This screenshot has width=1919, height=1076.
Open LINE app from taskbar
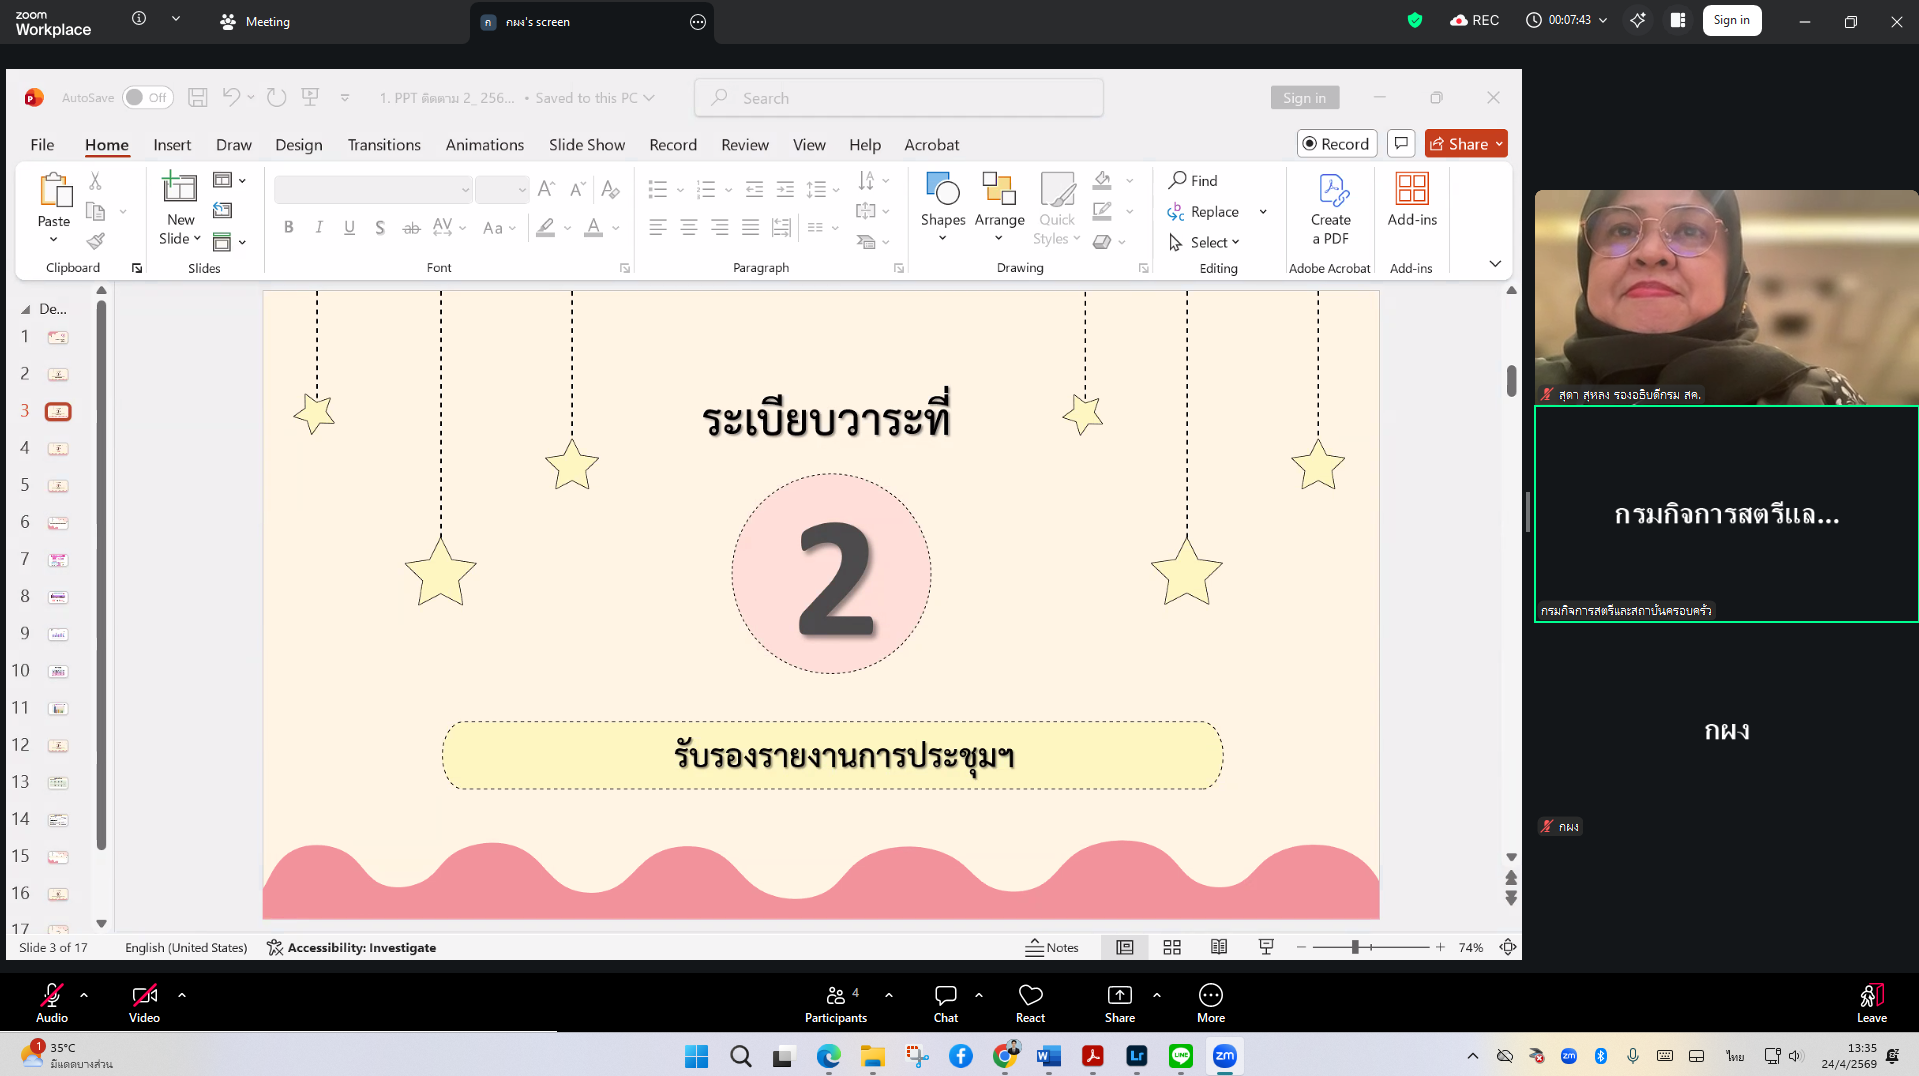1181,1056
